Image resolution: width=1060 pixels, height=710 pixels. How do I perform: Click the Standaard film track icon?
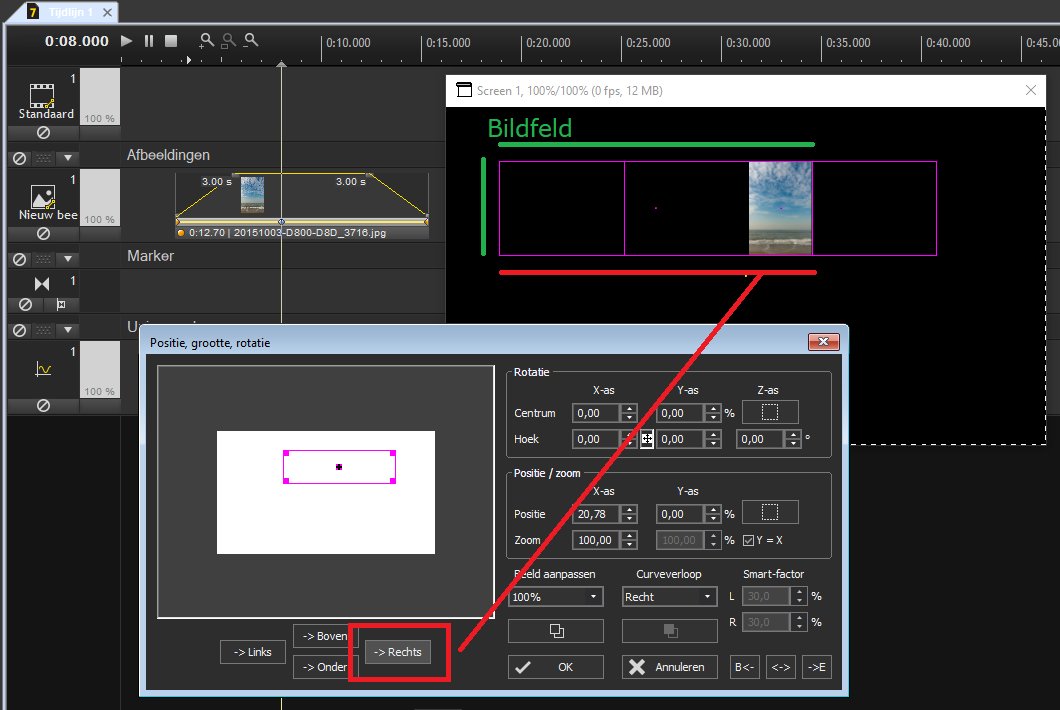[x=42, y=95]
